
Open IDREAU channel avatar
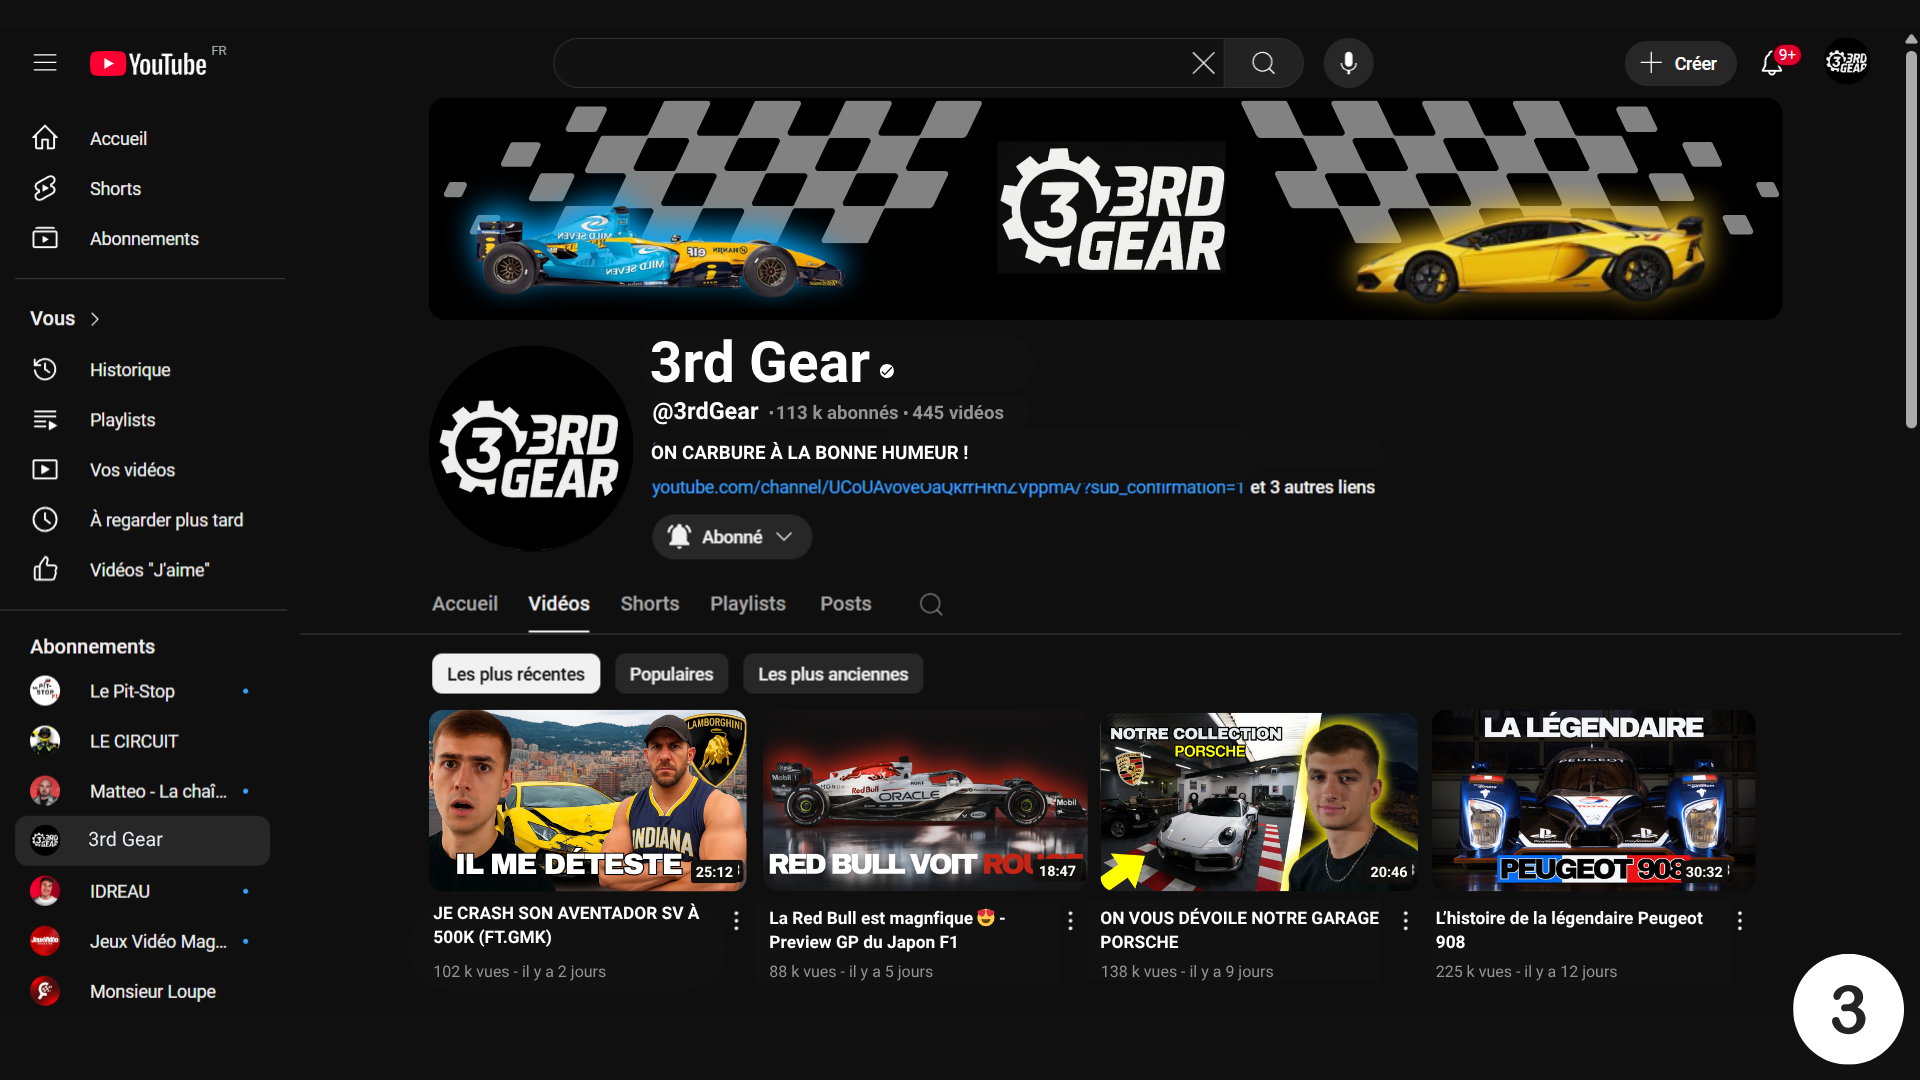click(45, 891)
